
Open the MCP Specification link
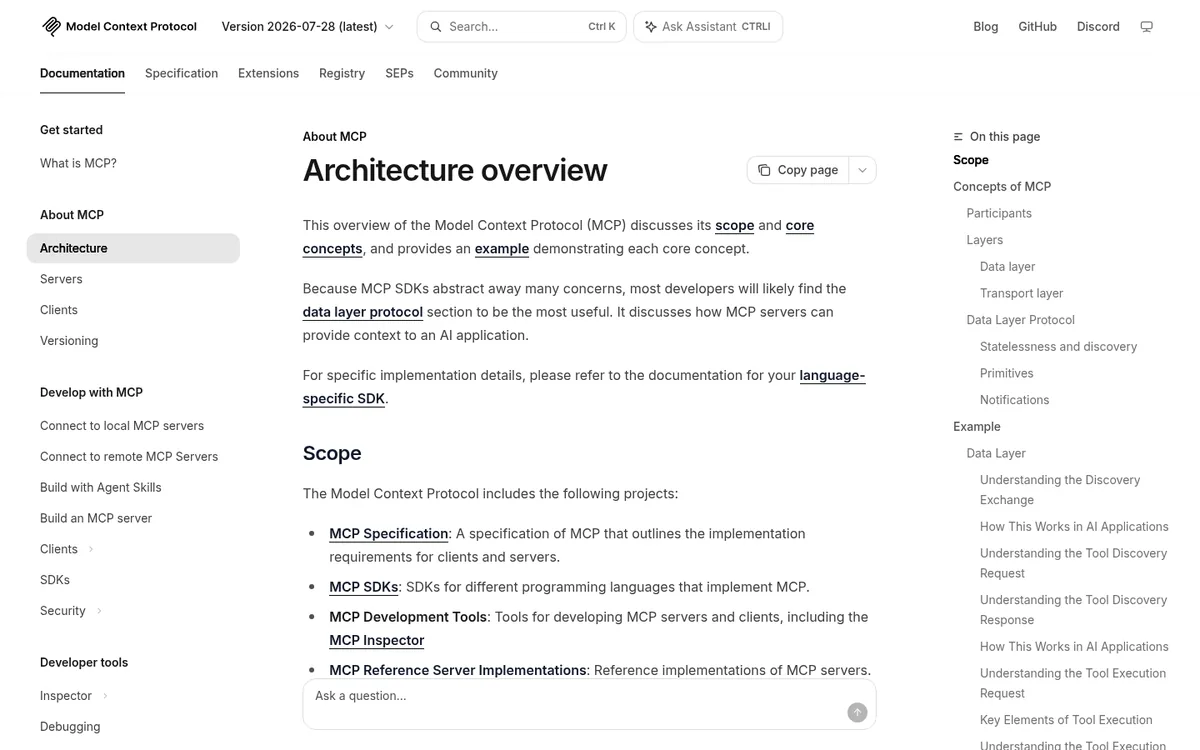(x=389, y=534)
